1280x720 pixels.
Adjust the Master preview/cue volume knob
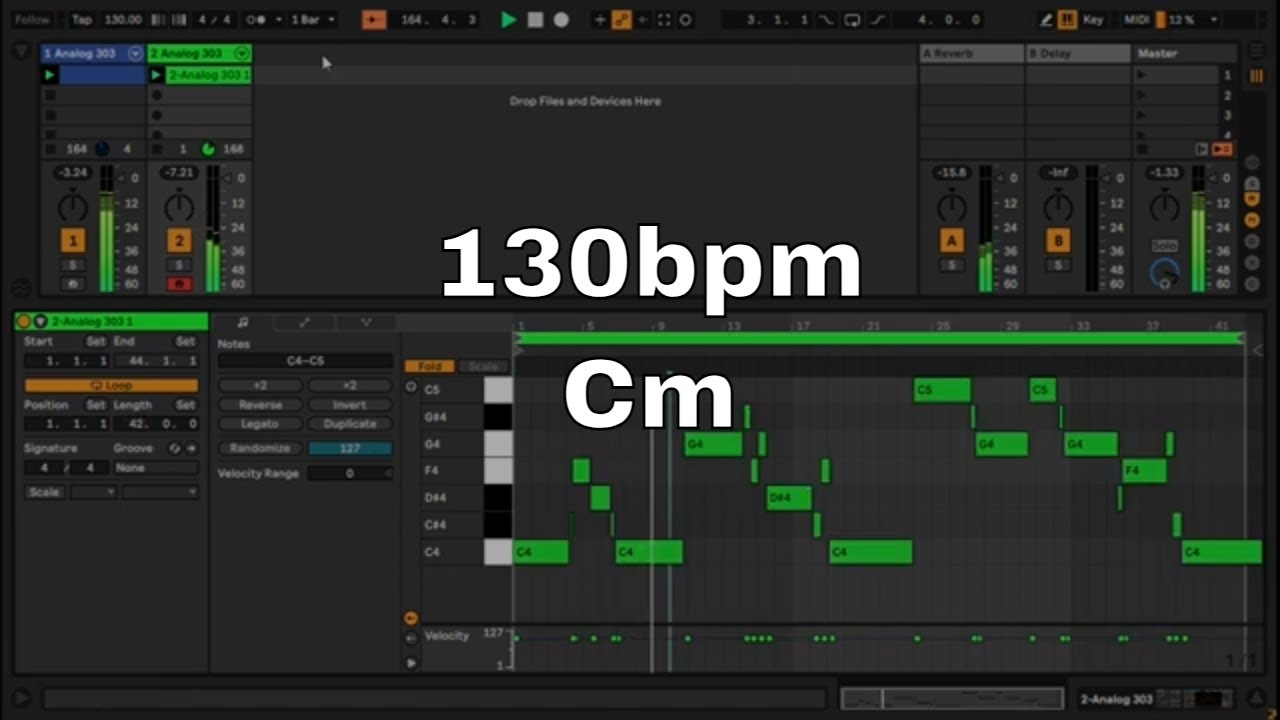coord(1164,272)
